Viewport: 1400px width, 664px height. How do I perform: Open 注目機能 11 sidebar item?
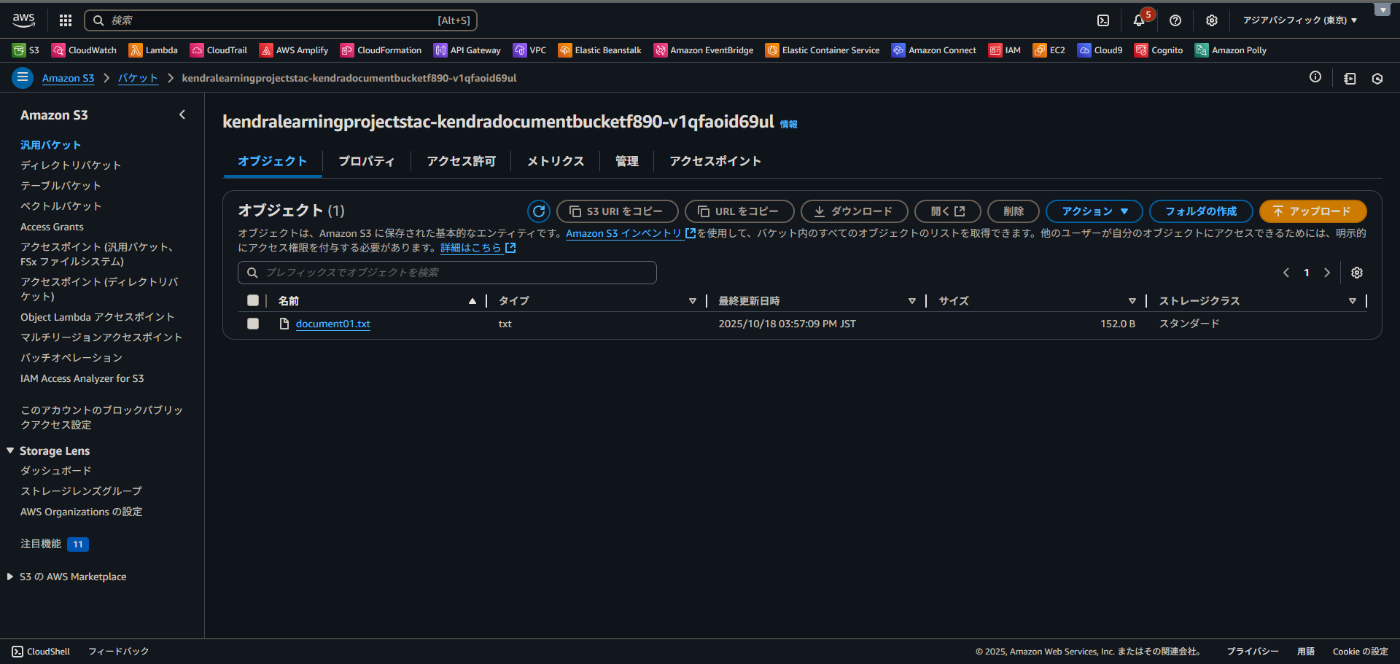55,544
